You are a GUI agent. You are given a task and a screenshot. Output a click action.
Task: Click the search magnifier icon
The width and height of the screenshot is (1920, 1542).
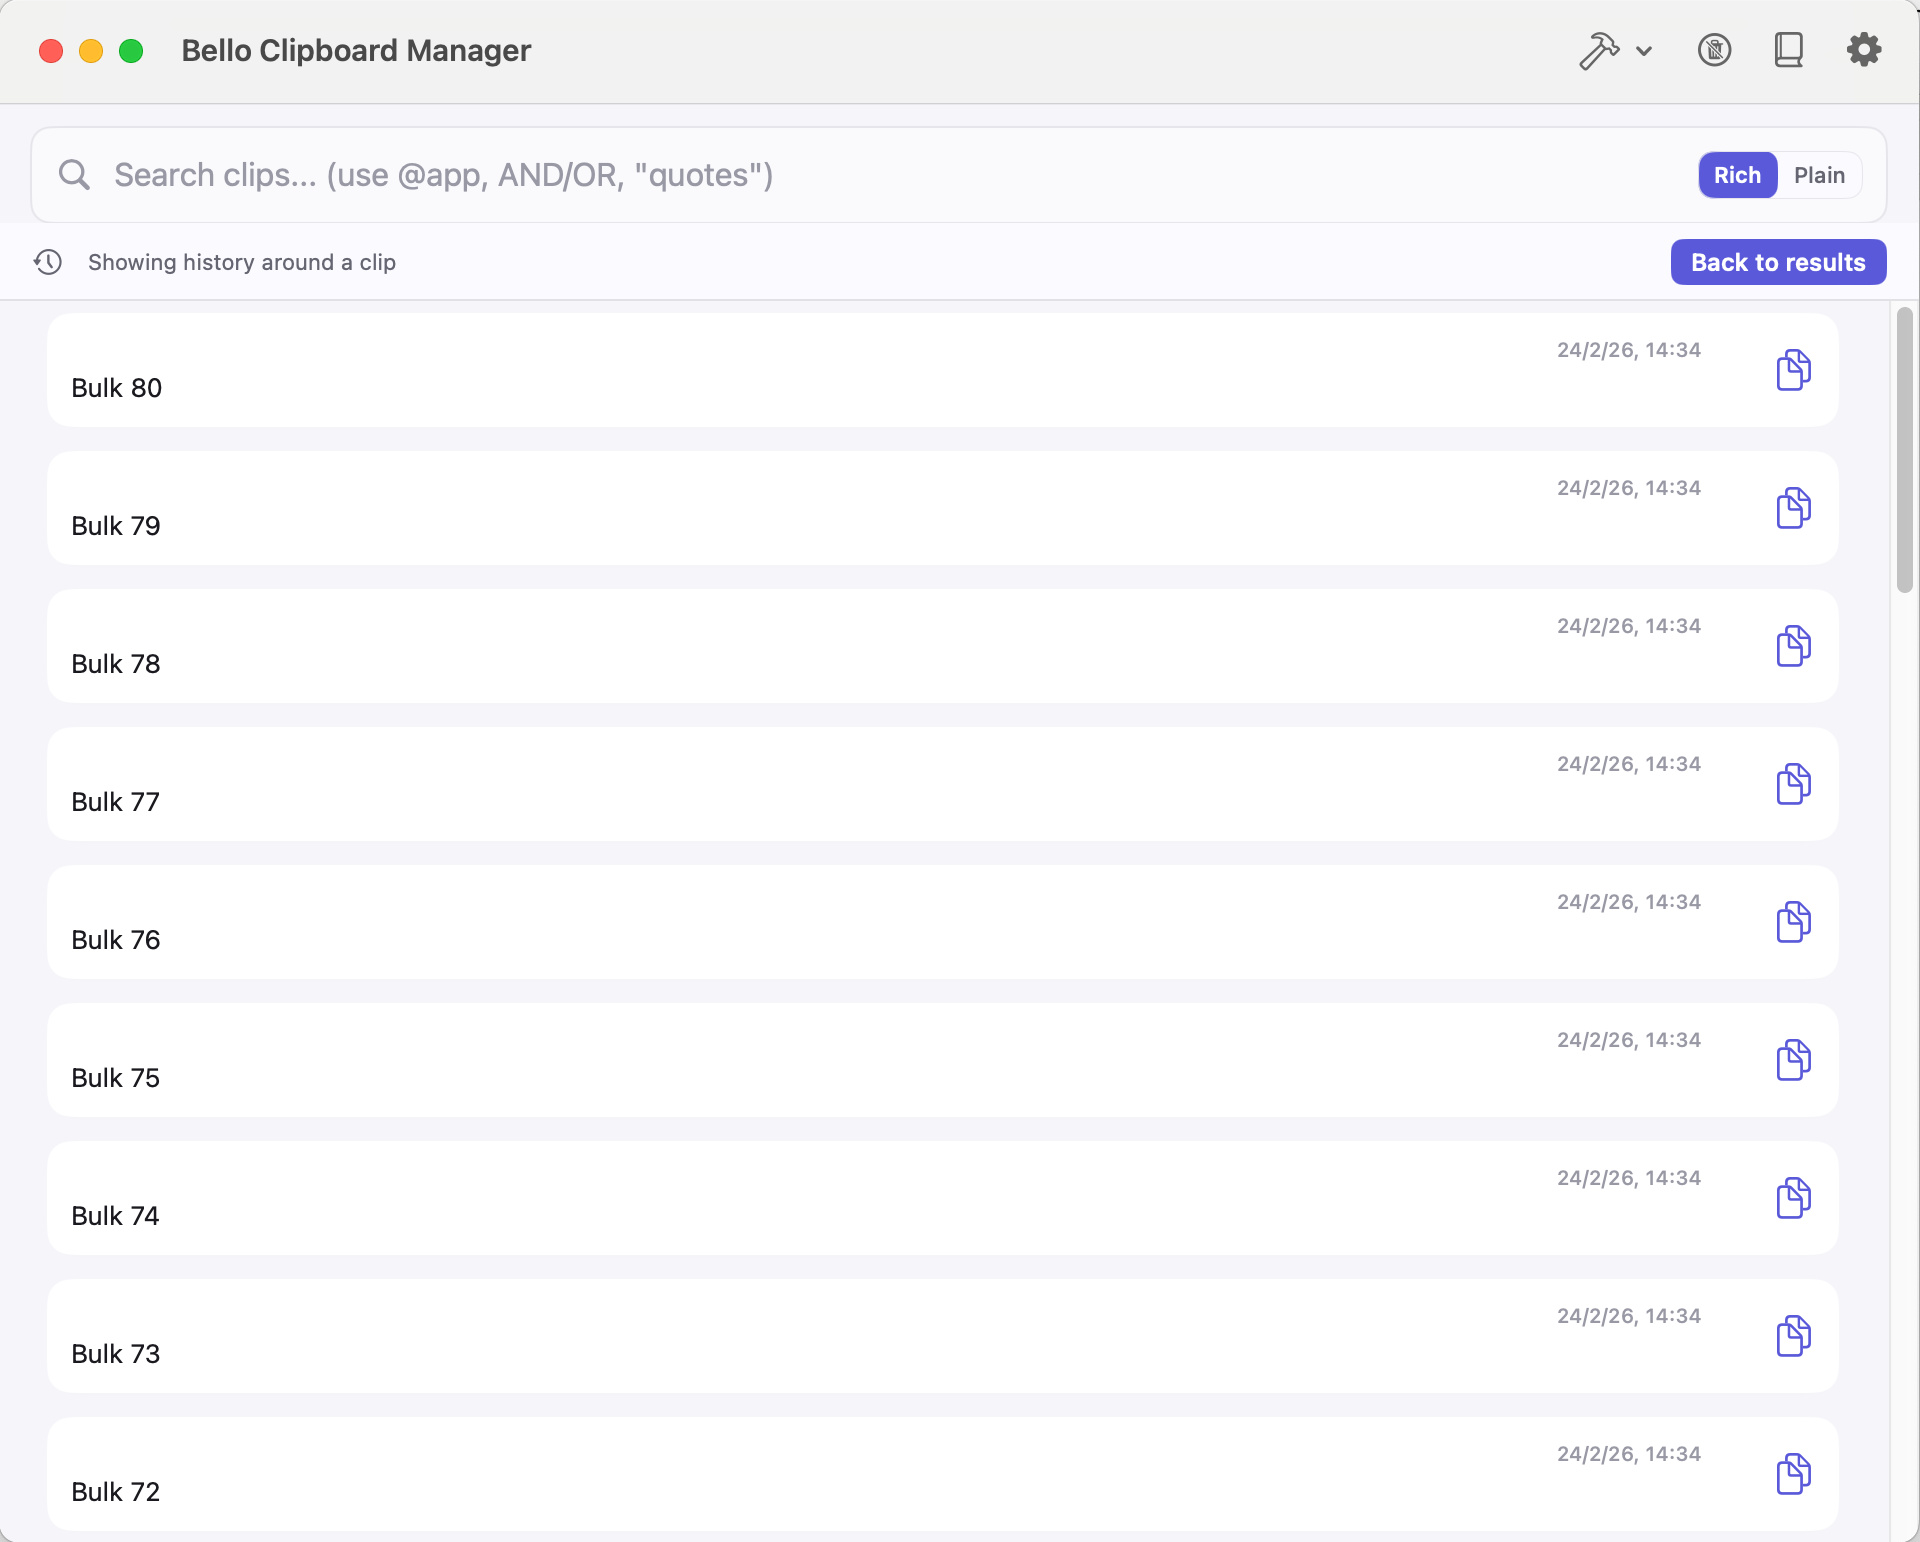click(74, 175)
